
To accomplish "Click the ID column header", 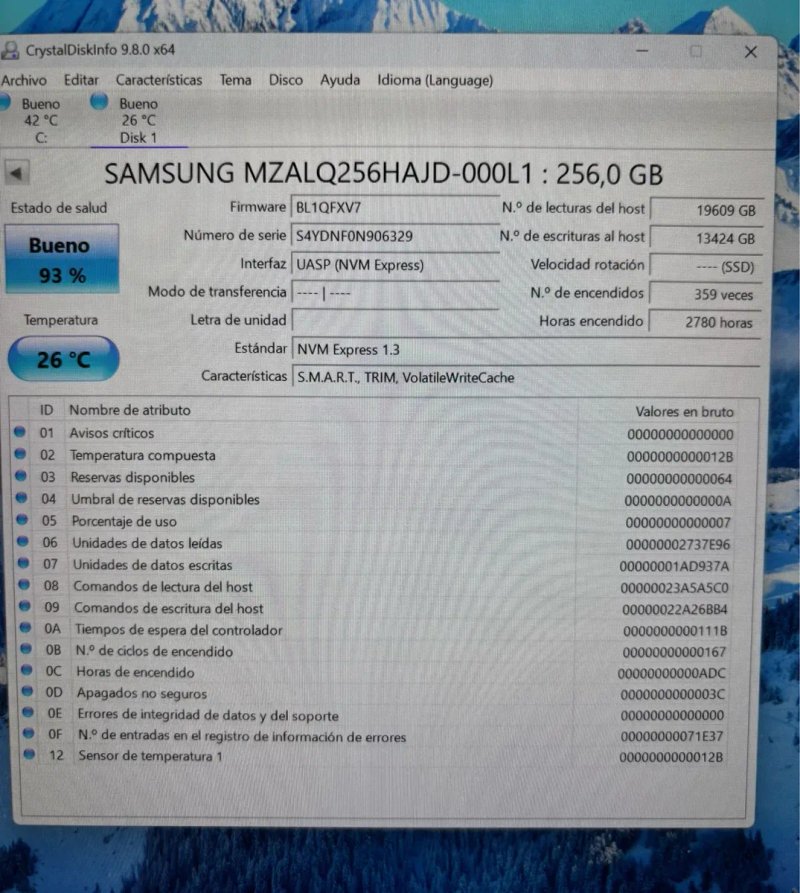I will pyautogui.click(x=46, y=410).
